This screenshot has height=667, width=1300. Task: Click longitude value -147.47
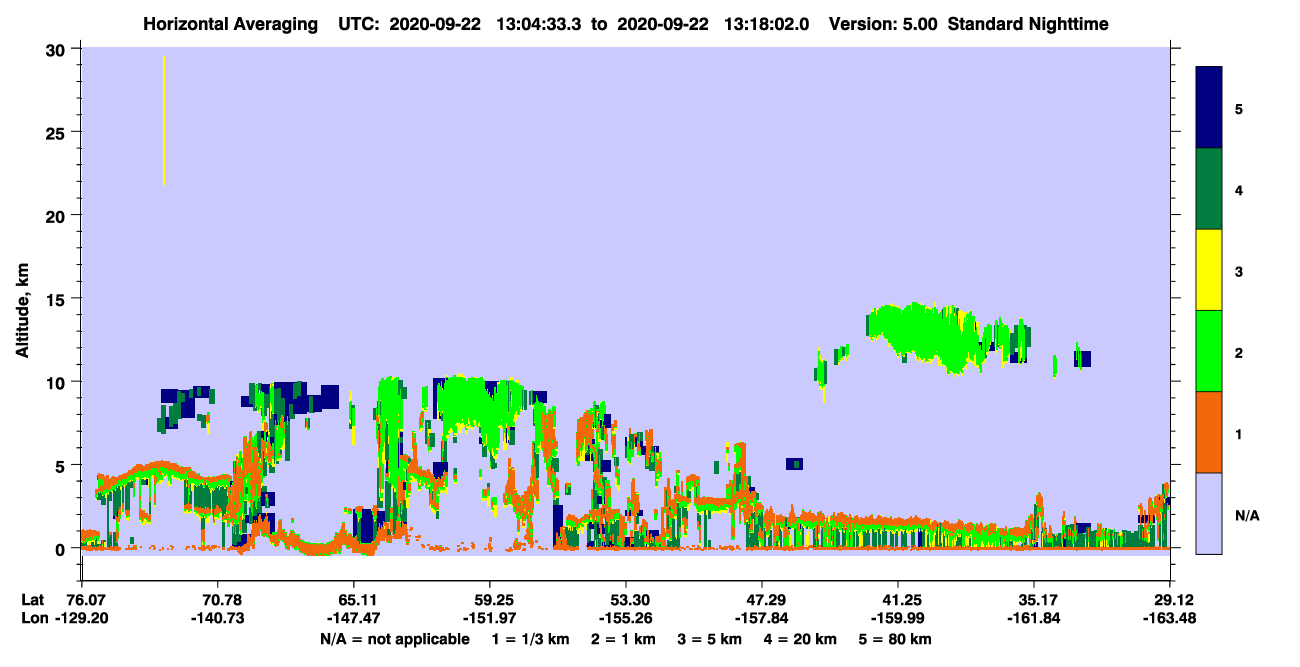tap(353, 619)
